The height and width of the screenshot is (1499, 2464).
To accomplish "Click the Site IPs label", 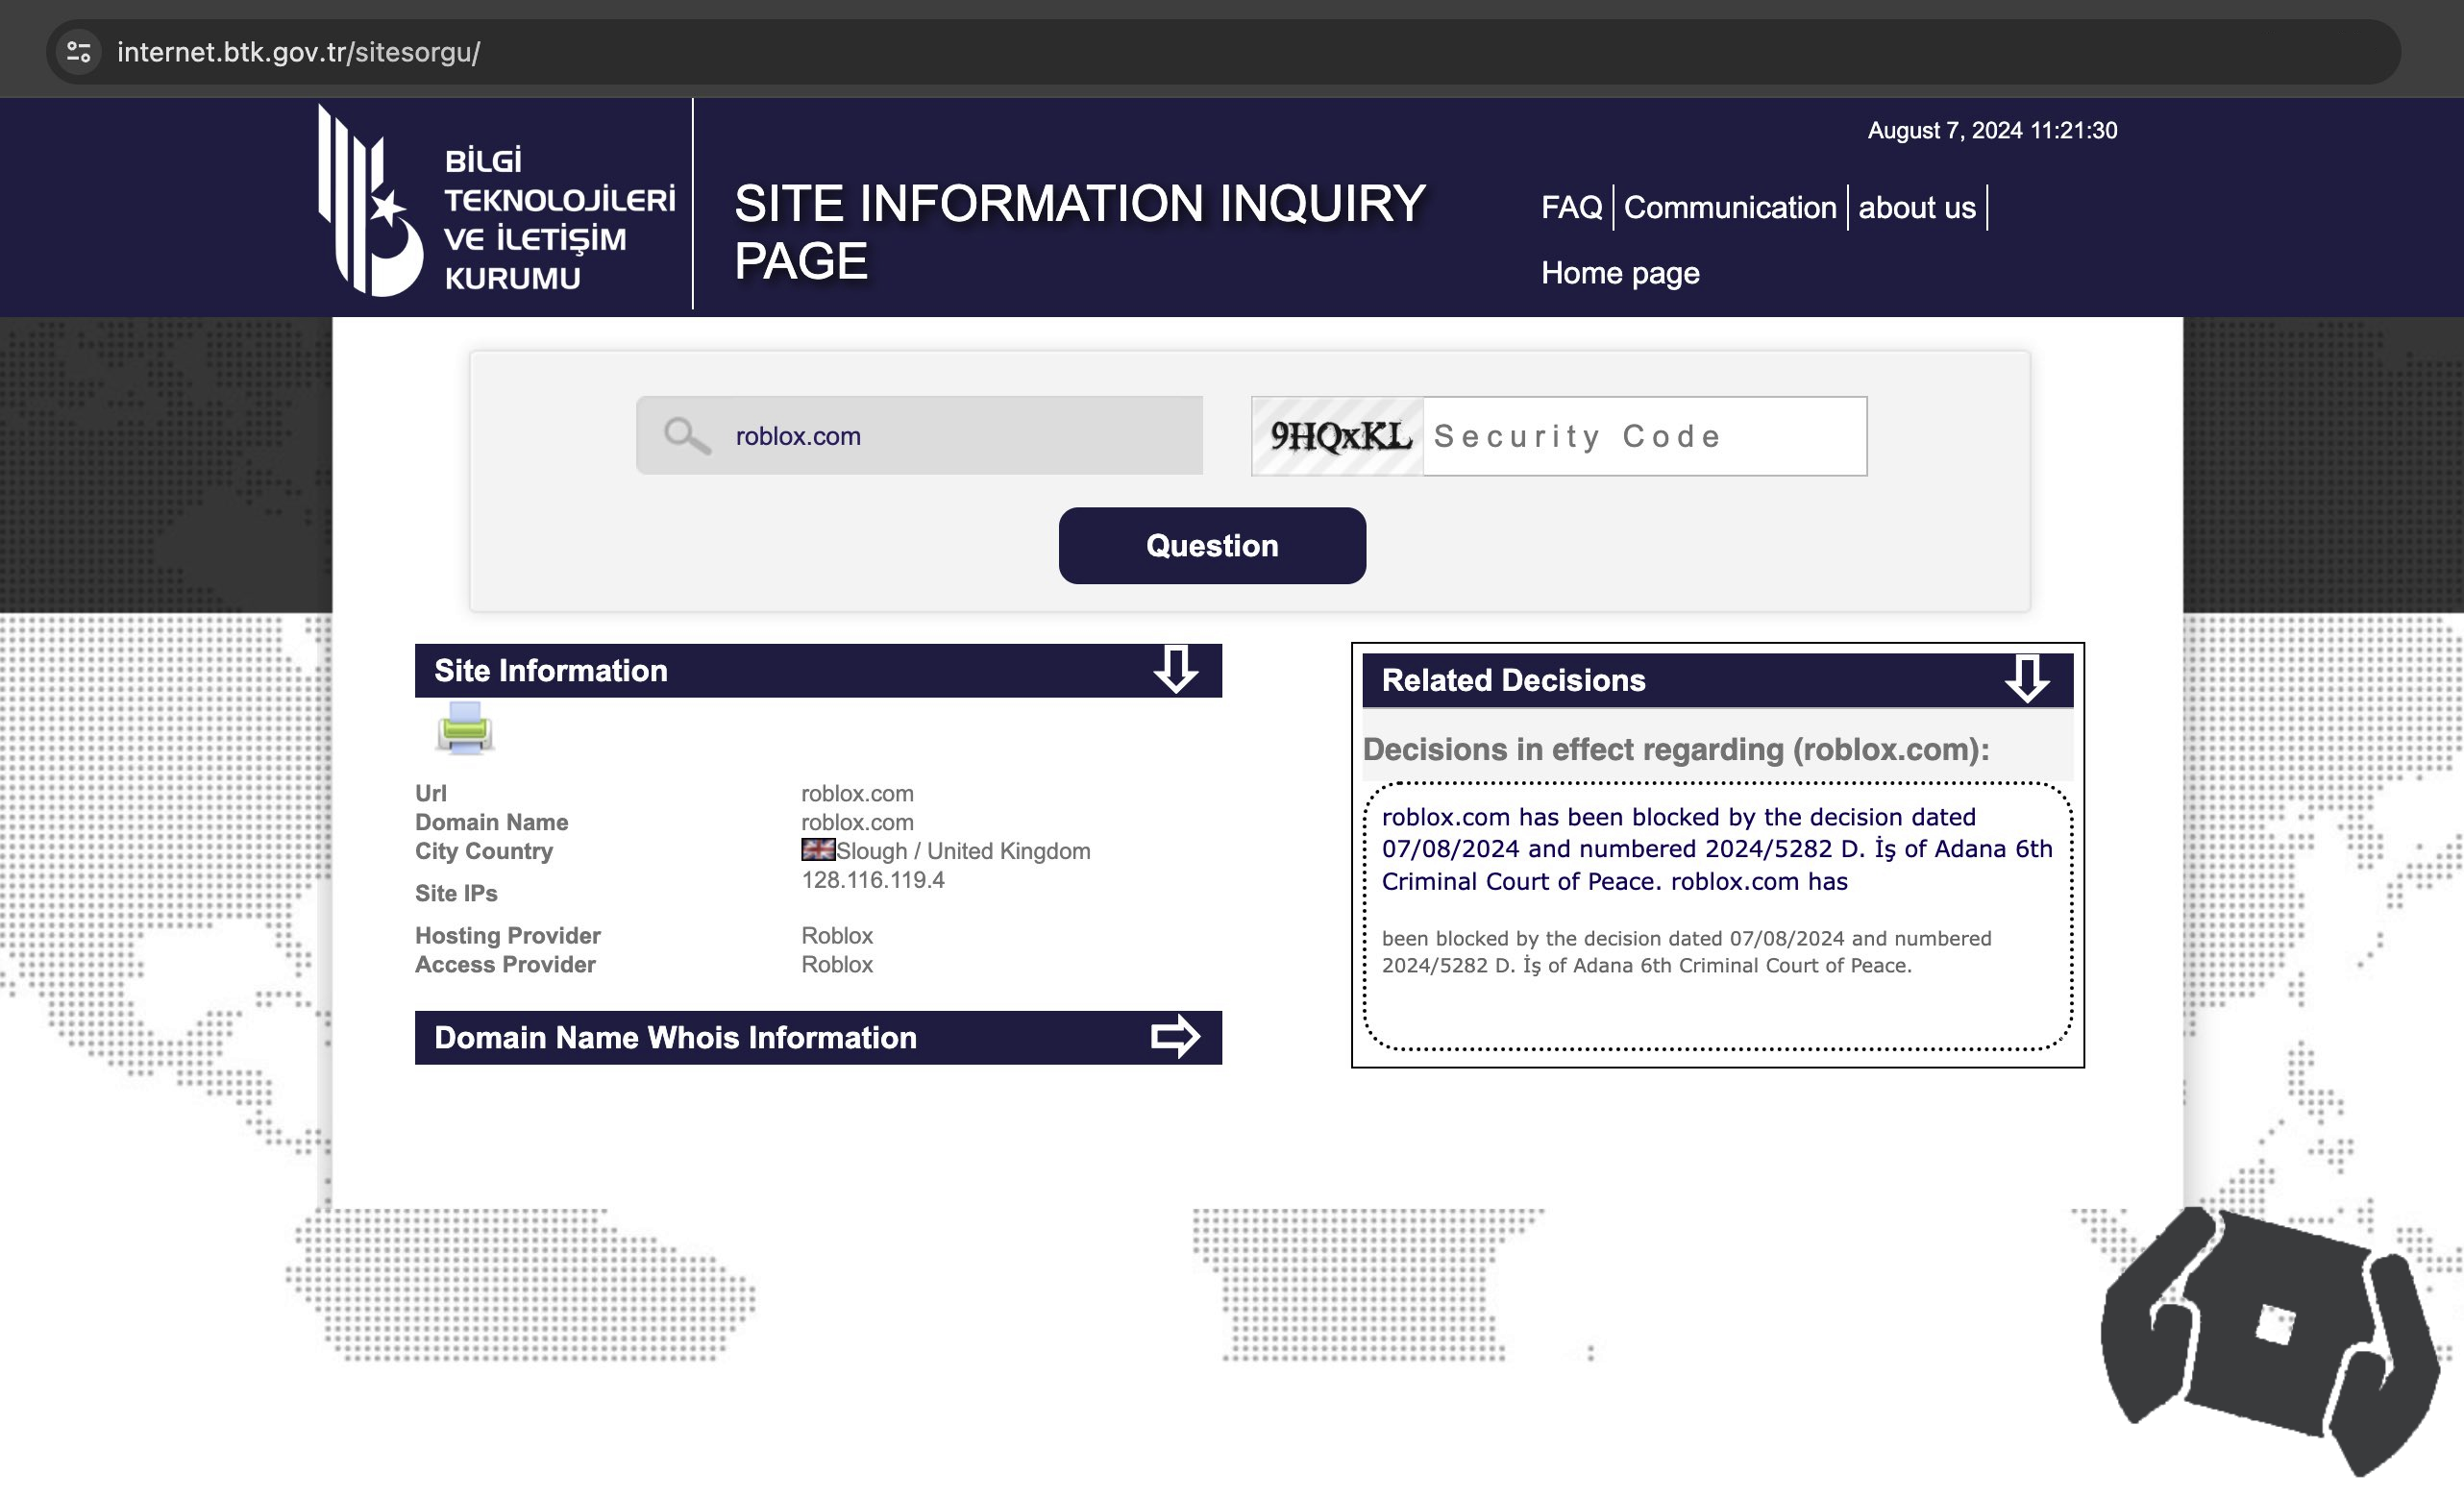I will [456, 893].
